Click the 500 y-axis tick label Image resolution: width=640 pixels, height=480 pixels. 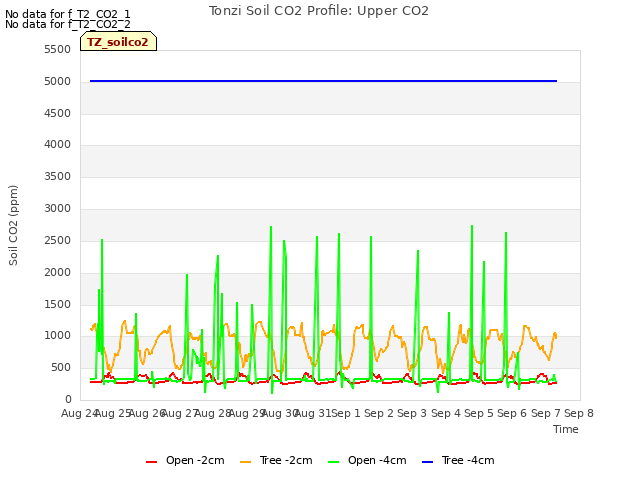pos(61,368)
